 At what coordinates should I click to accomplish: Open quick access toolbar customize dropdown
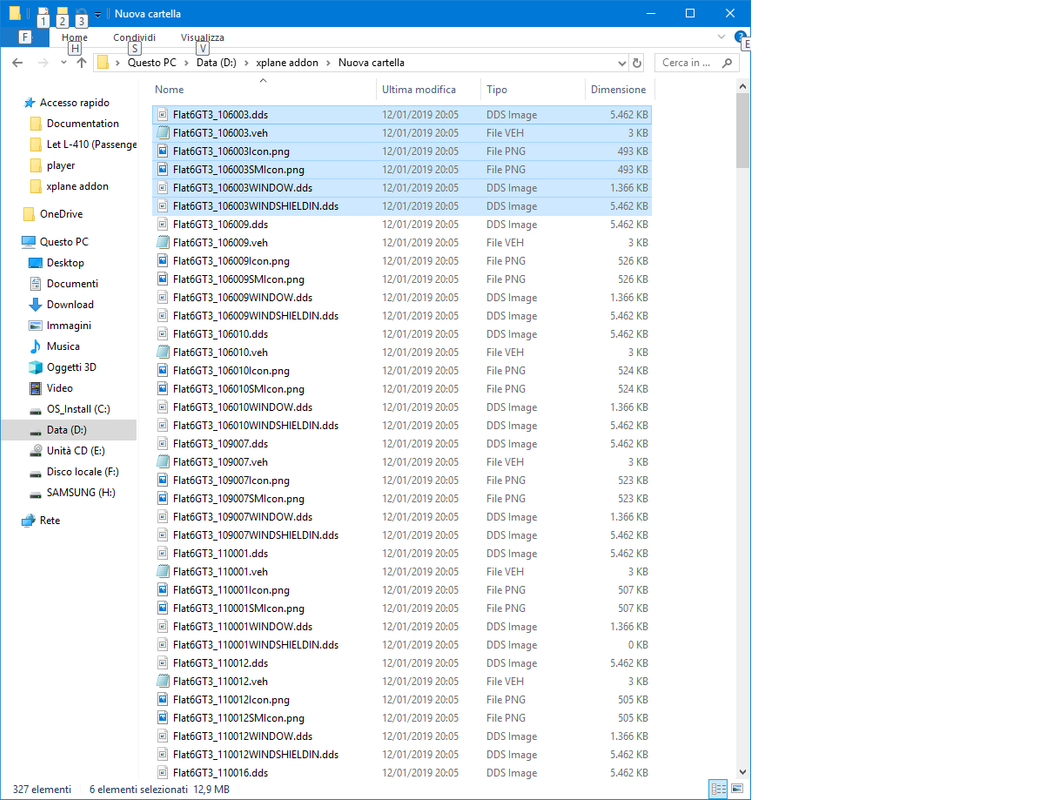97,14
